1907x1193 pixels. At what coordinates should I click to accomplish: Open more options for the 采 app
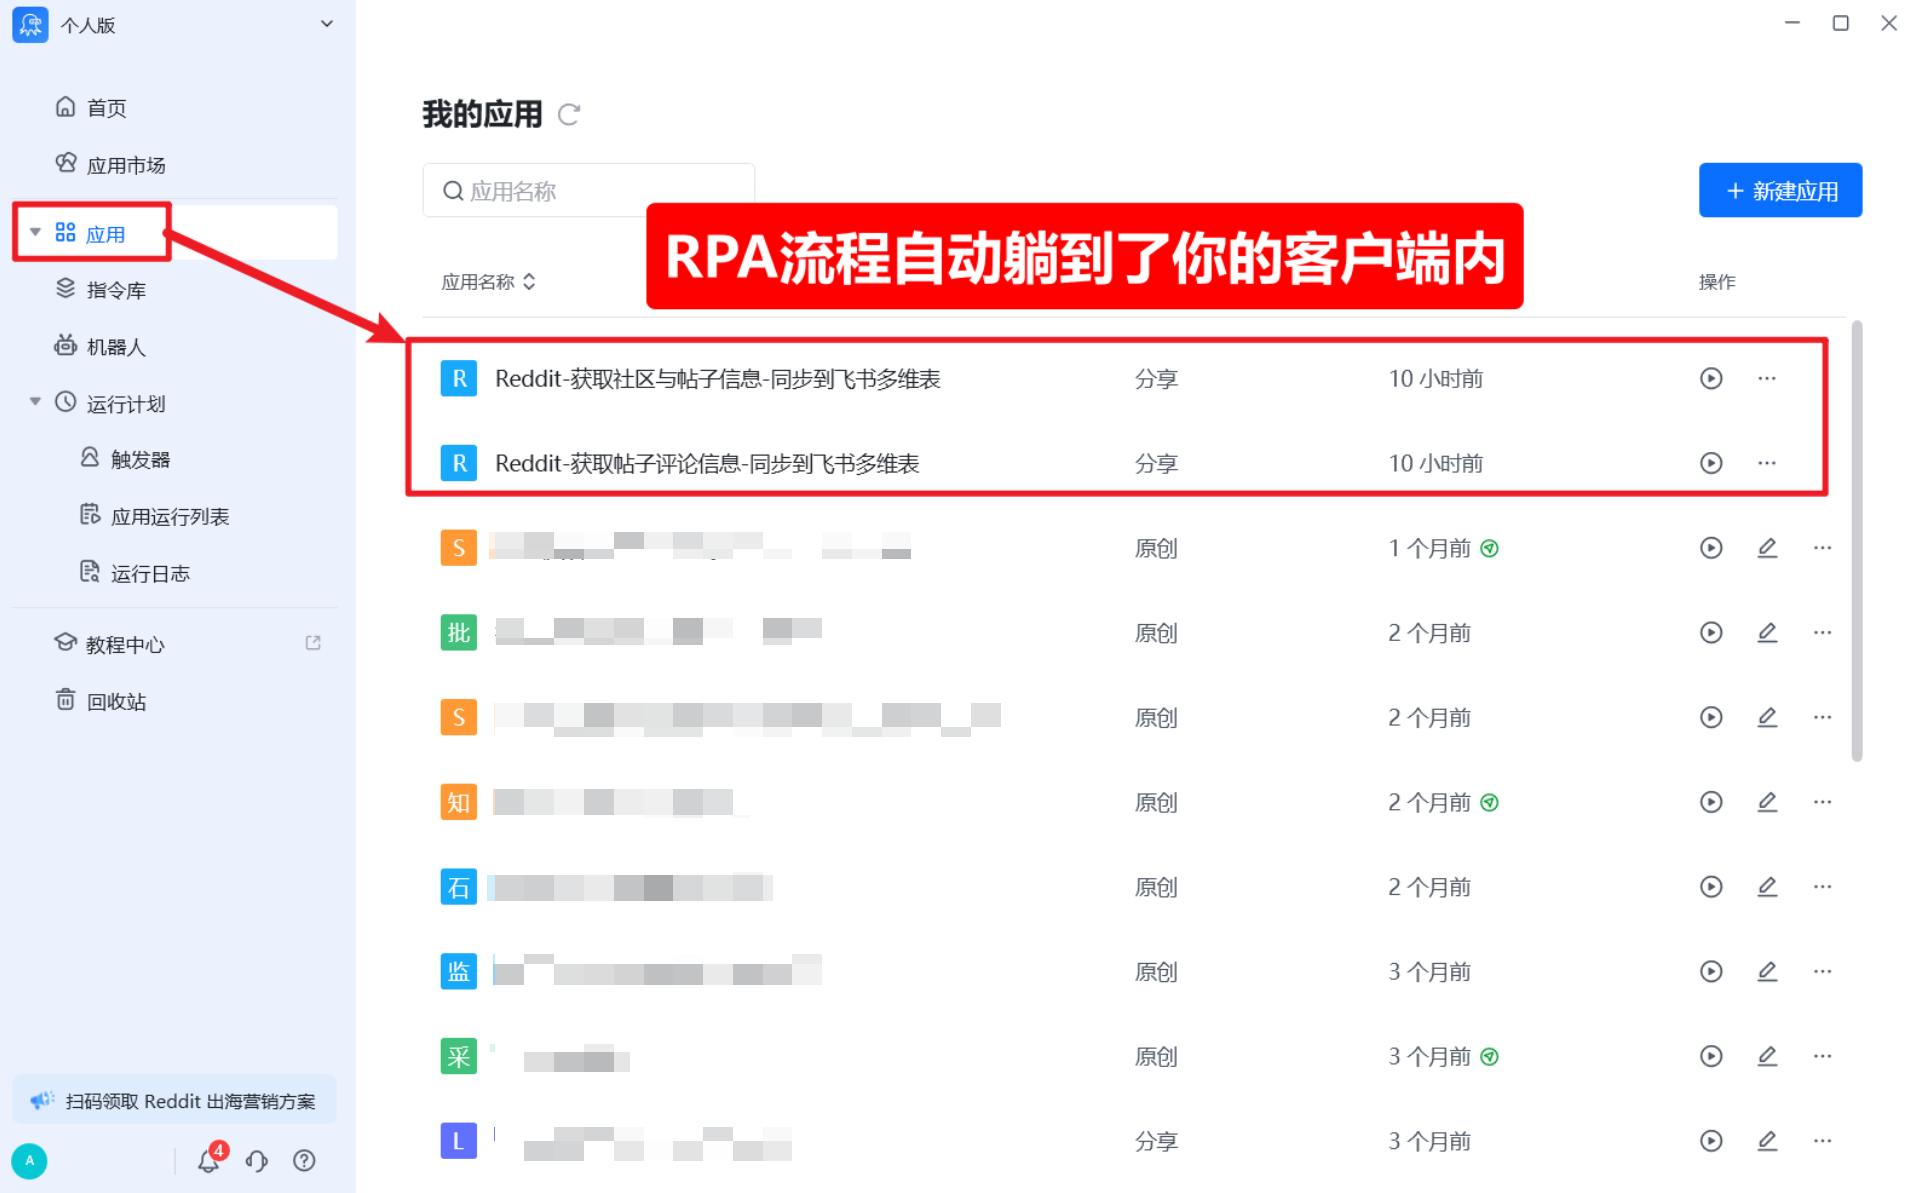pos(1822,1056)
